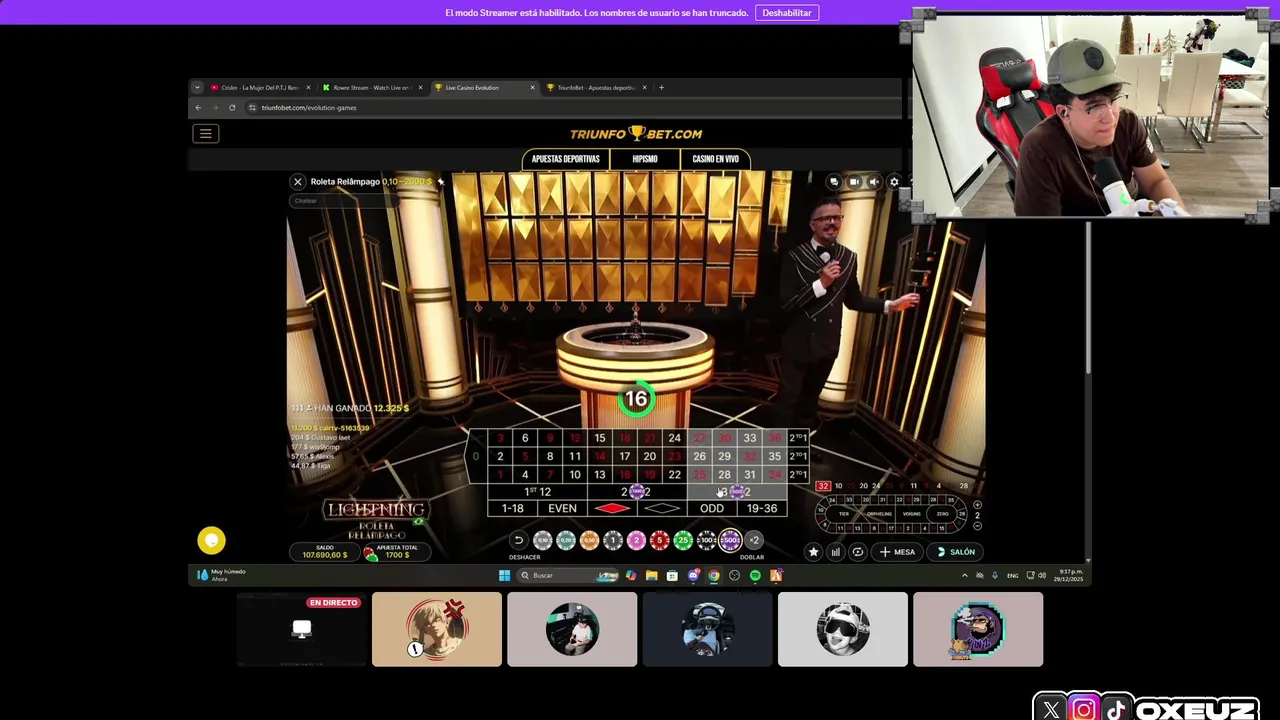
Task: Click the x2 double bet button
Action: pos(754,540)
